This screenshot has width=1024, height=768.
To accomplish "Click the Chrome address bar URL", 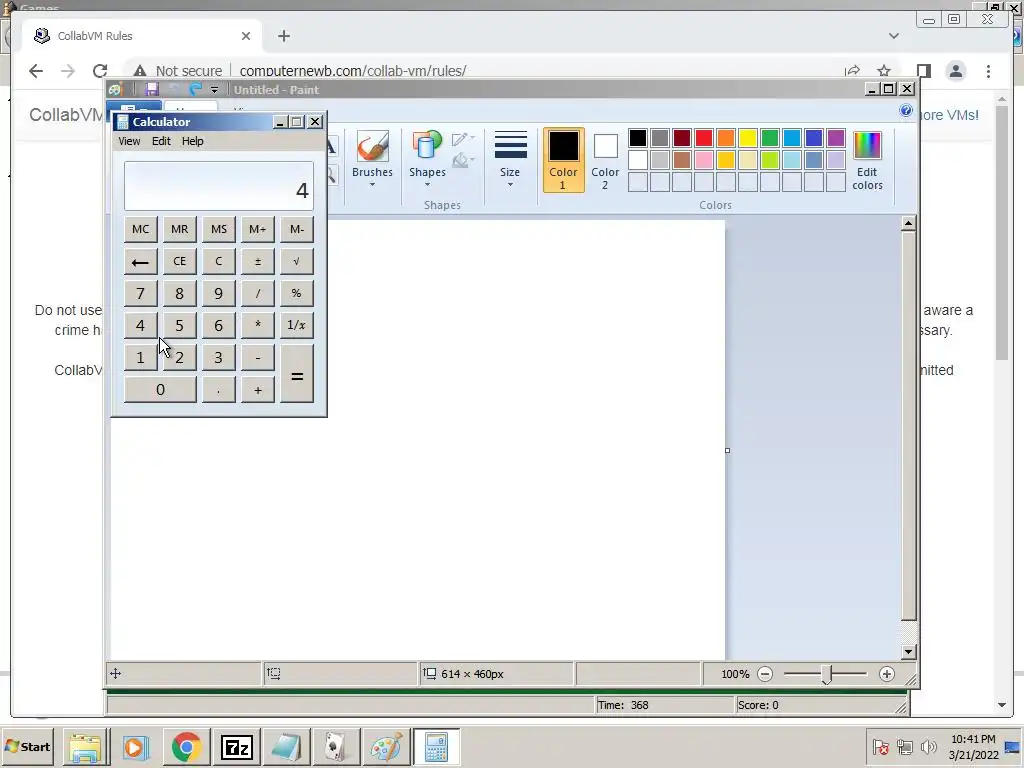I will coord(353,71).
